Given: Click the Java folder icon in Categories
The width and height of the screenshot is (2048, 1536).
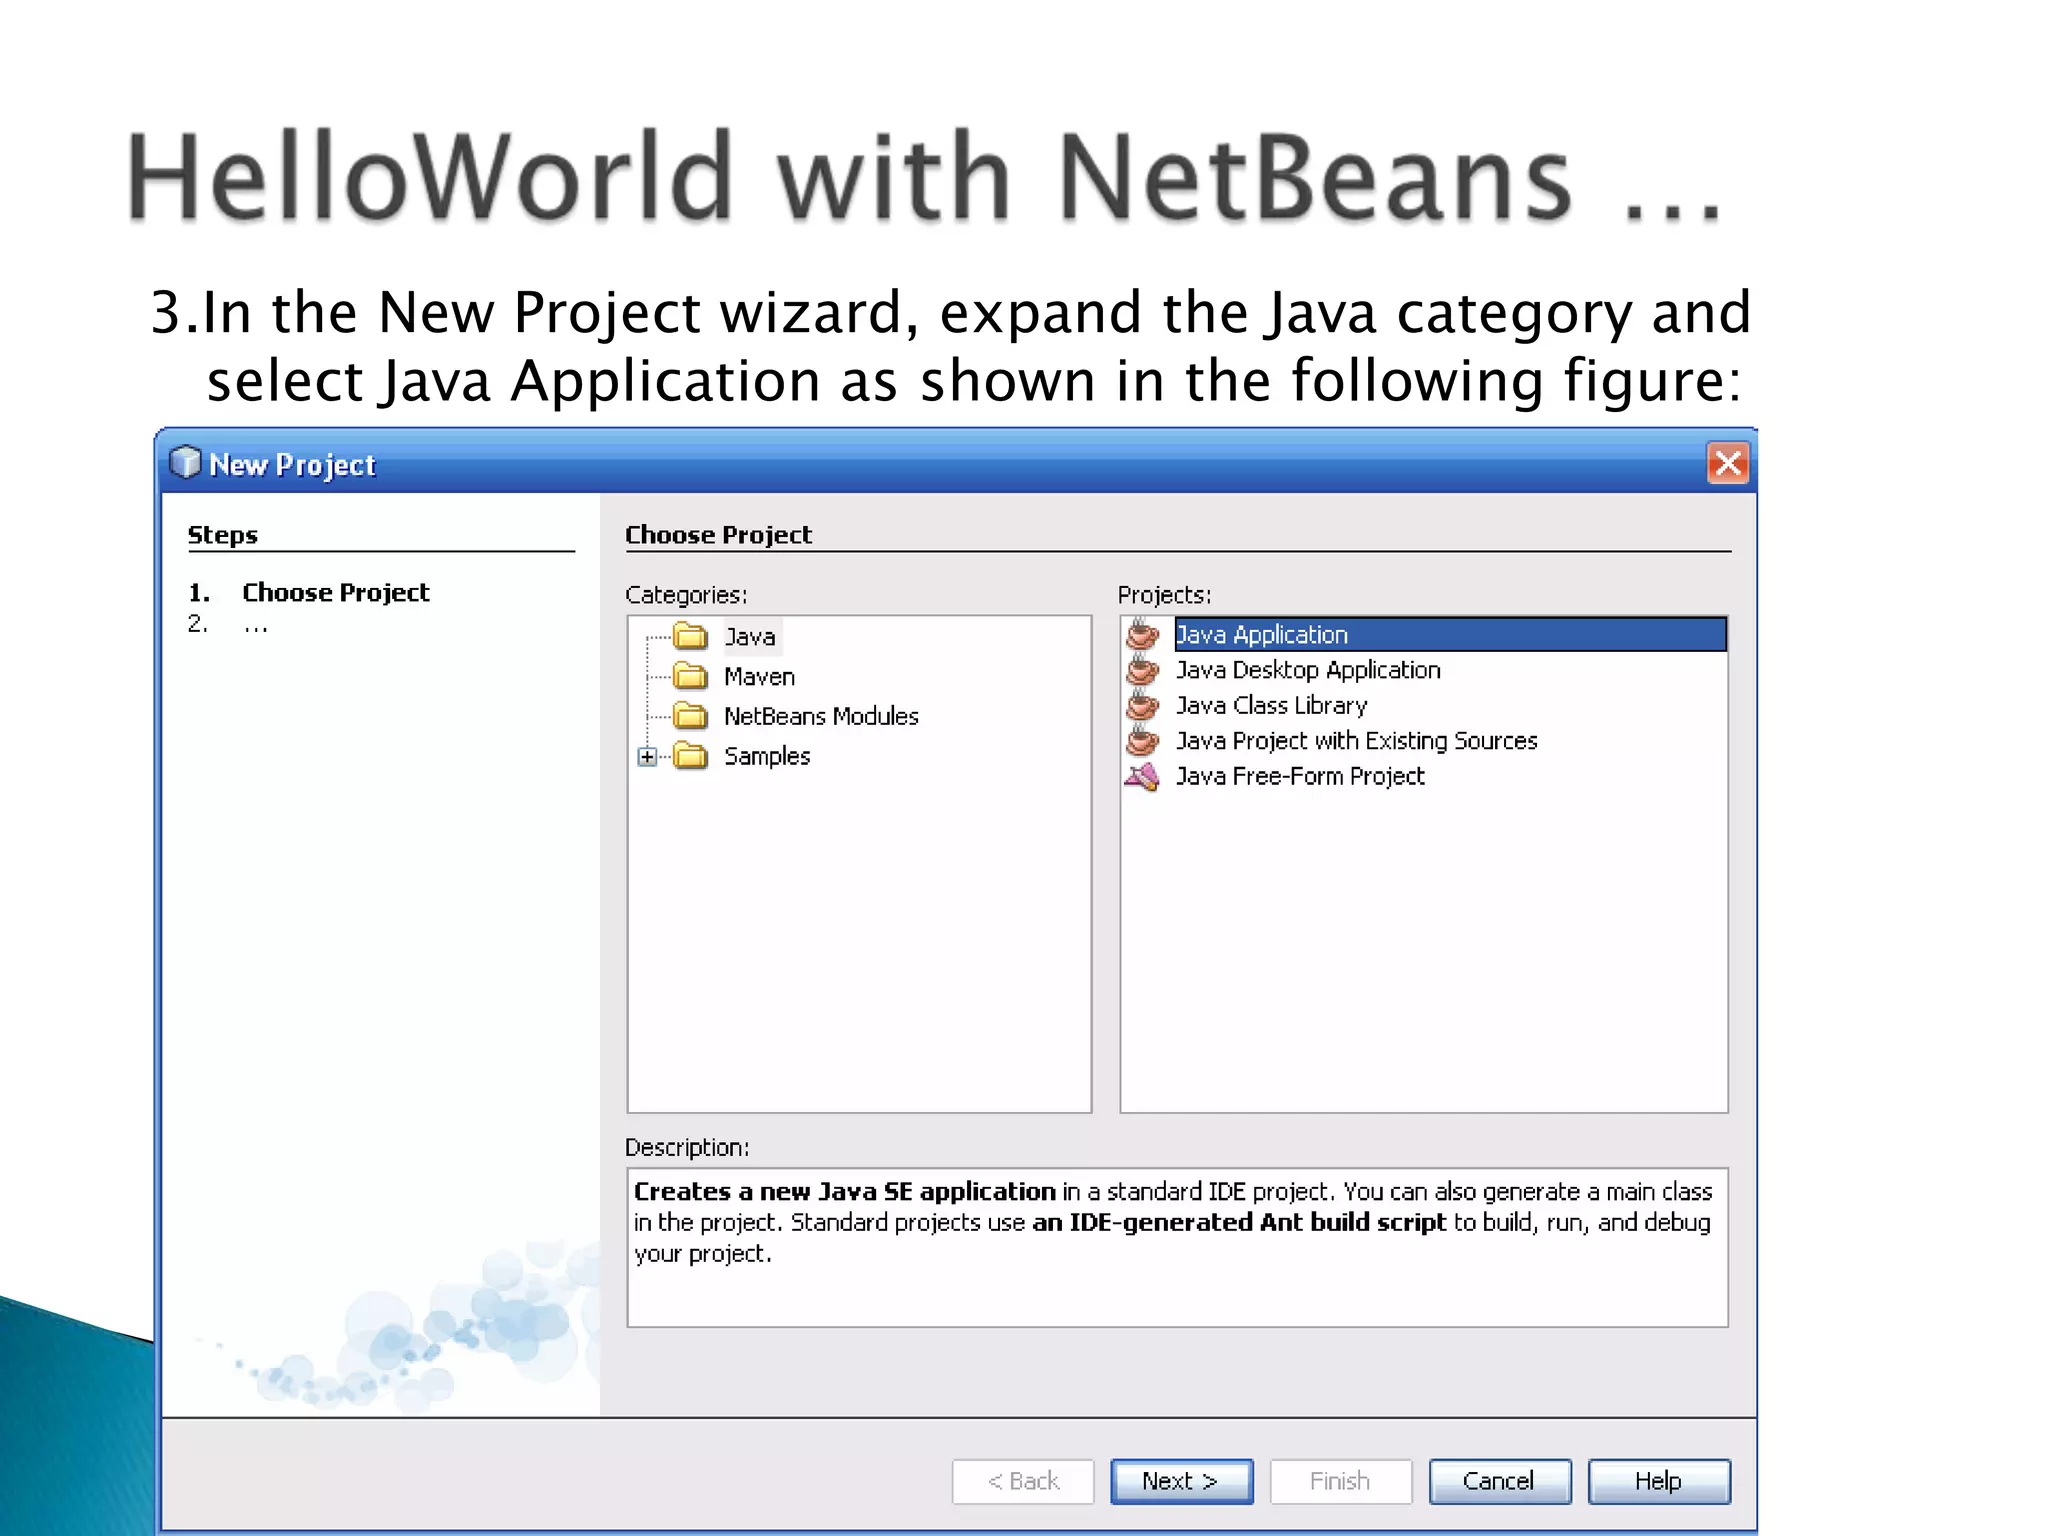Looking at the screenshot, I should 690,636.
